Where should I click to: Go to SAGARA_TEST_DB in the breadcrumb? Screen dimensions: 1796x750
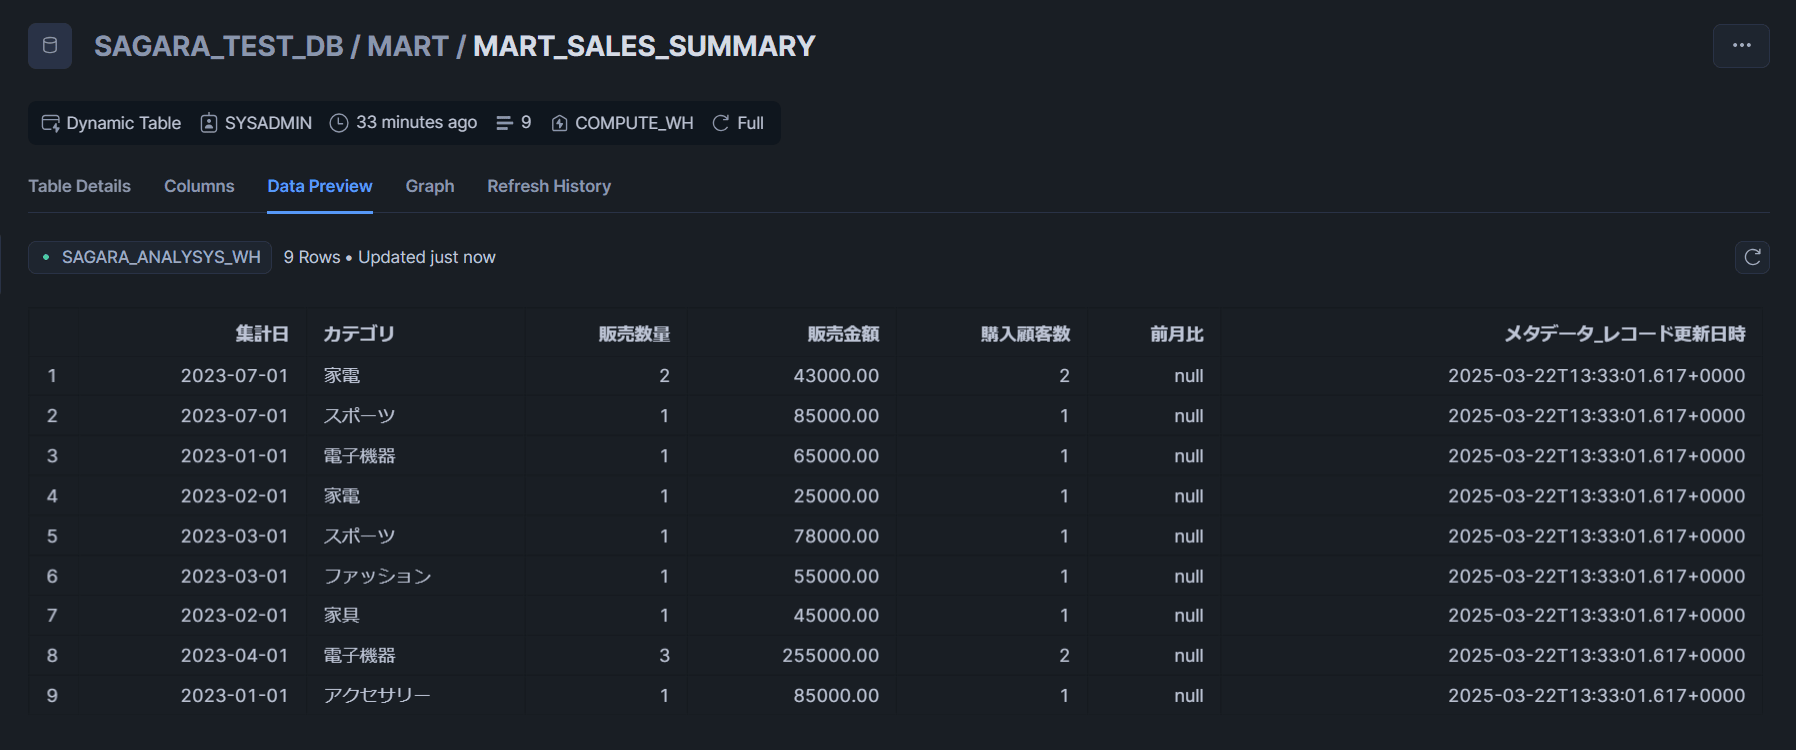click(x=219, y=46)
